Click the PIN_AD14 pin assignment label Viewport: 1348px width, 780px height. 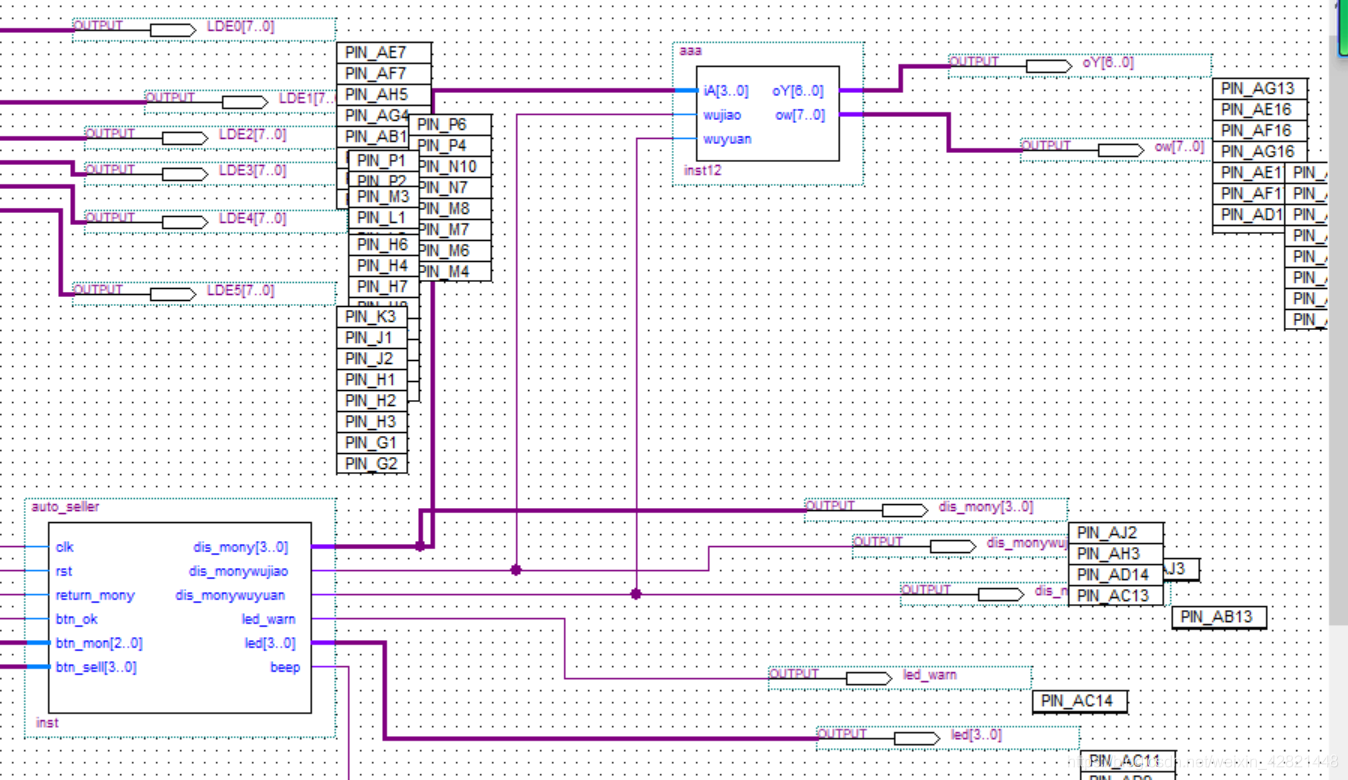pyautogui.click(x=1117, y=575)
